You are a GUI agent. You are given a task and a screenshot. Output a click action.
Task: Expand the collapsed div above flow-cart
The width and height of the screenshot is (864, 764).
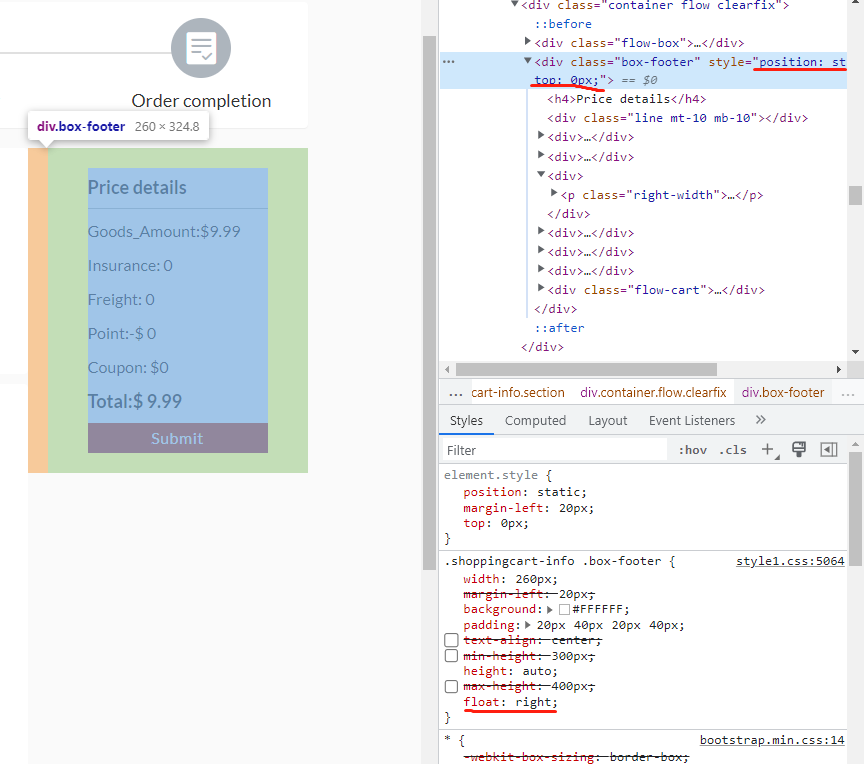[x=541, y=269]
